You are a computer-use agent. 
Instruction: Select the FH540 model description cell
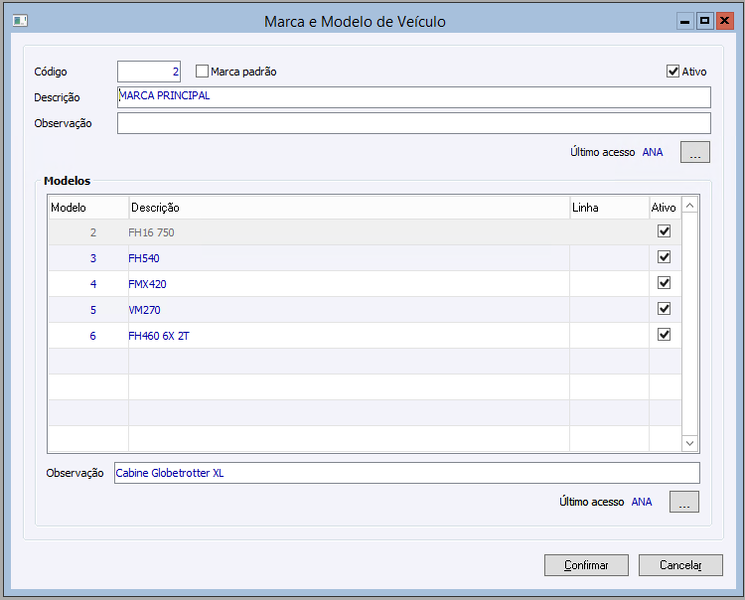coord(349,258)
